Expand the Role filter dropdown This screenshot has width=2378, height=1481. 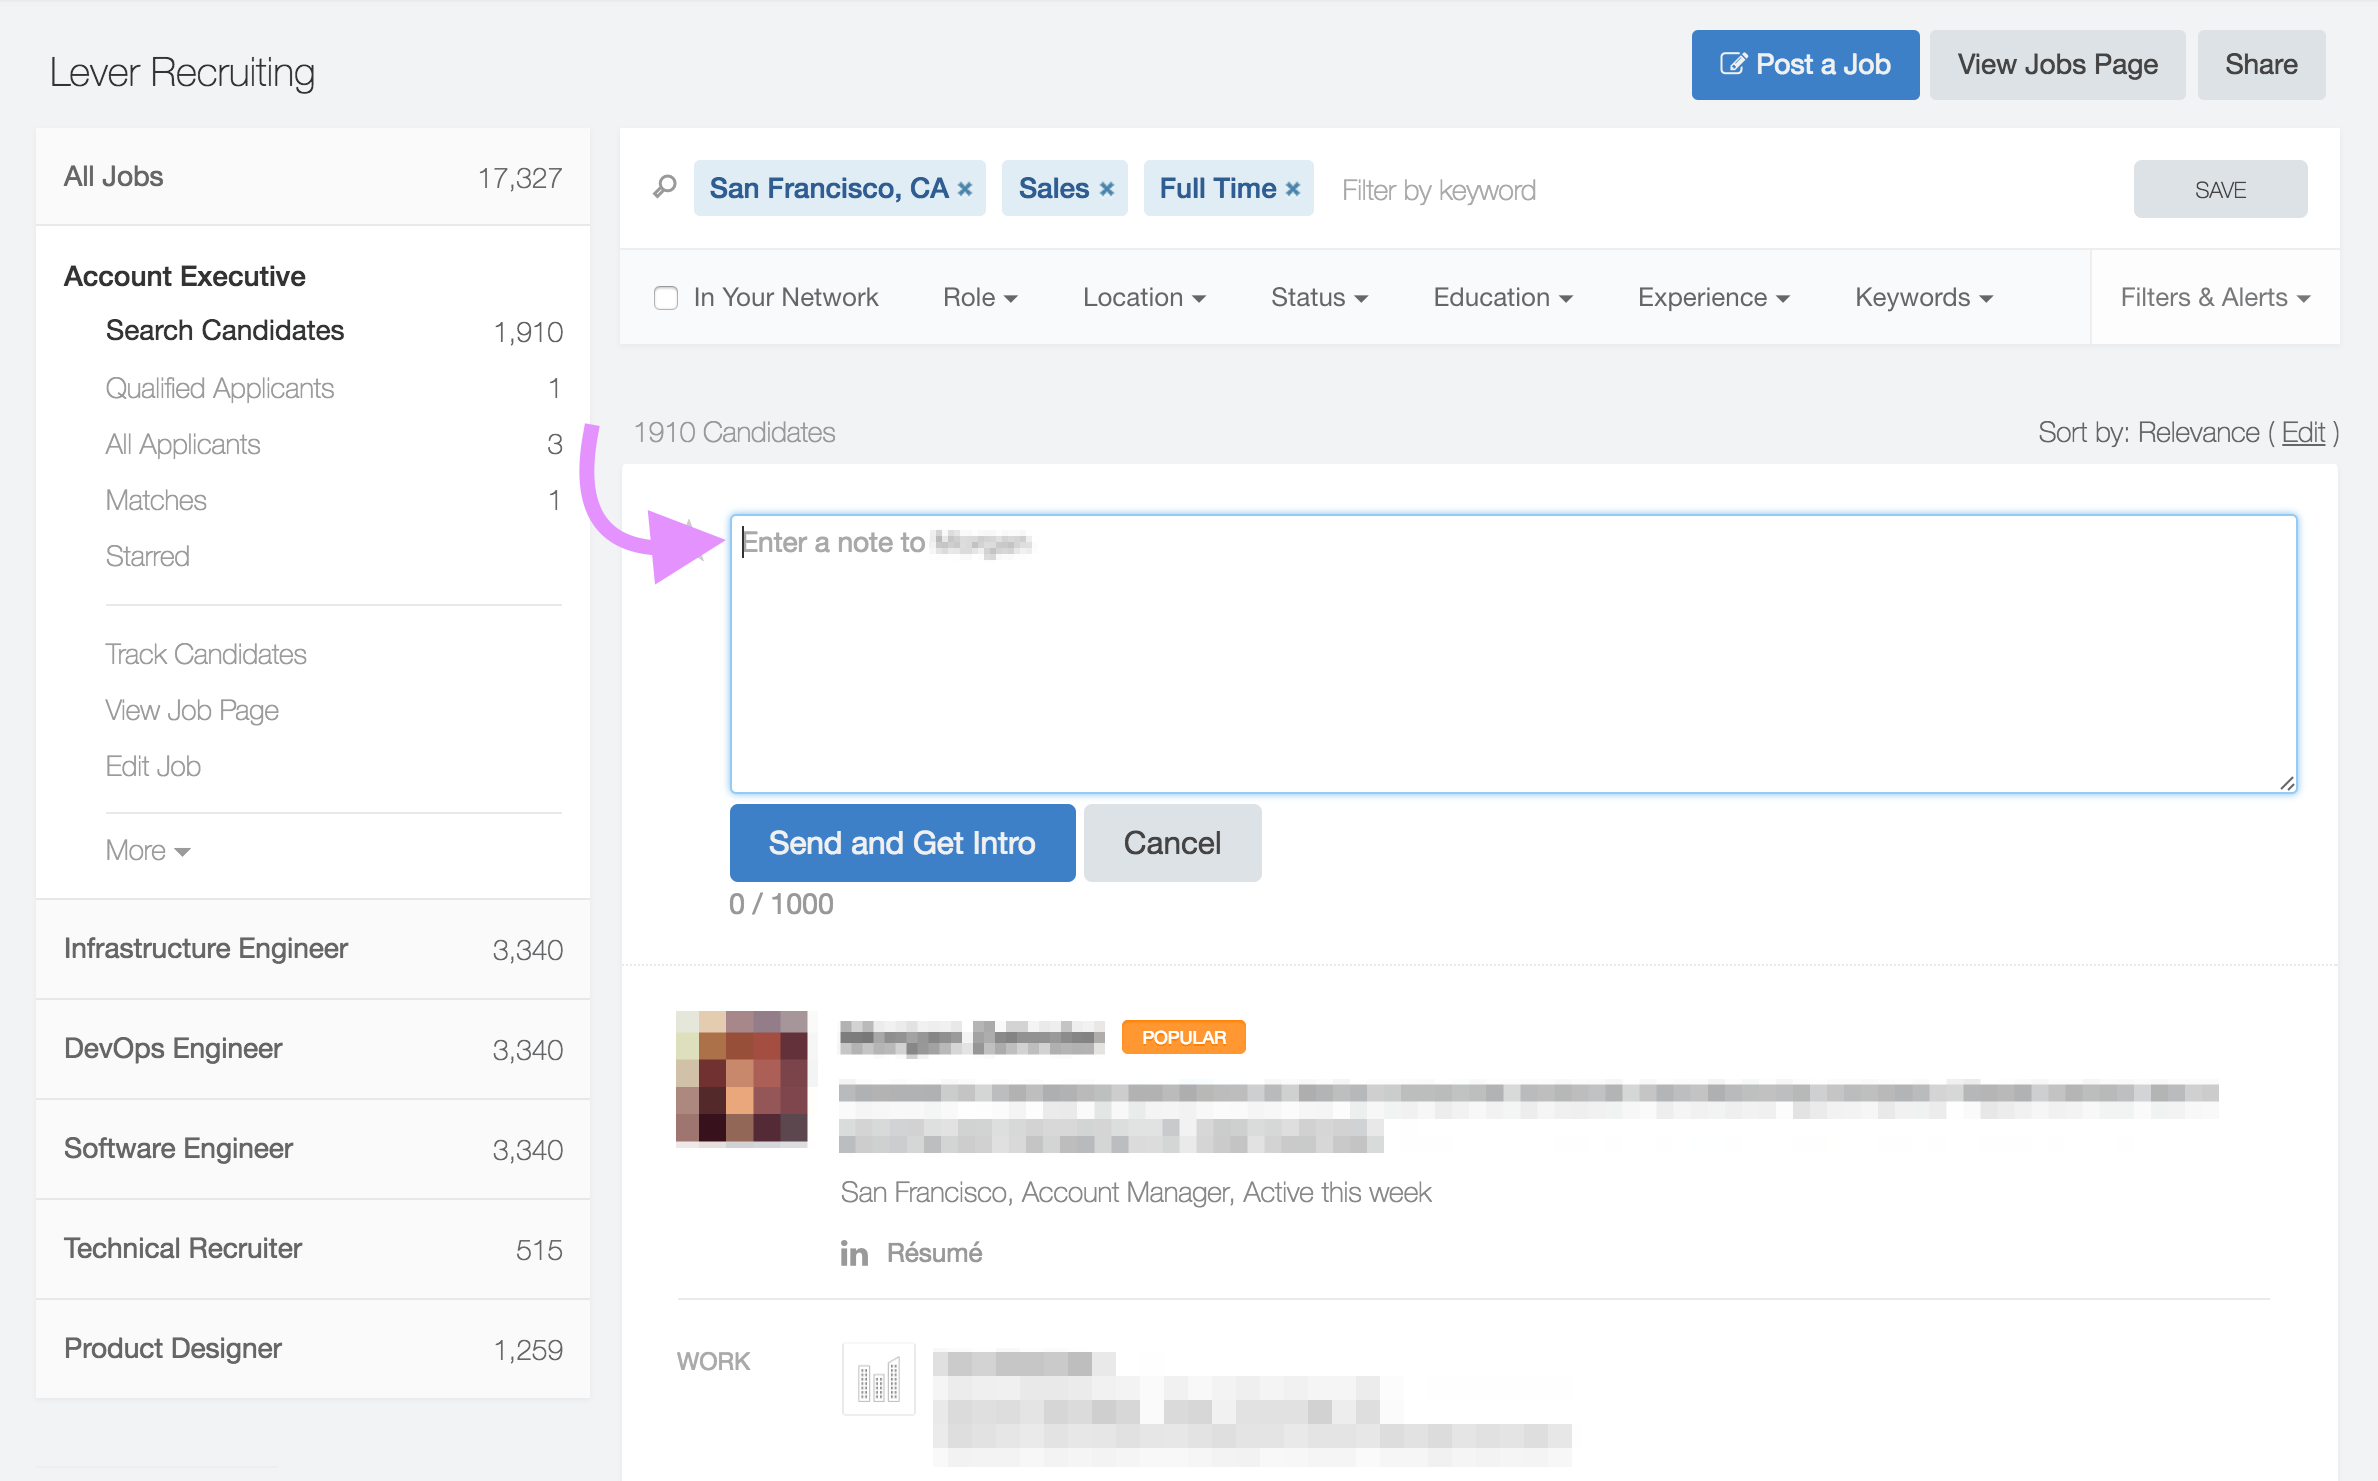(x=980, y=298)
